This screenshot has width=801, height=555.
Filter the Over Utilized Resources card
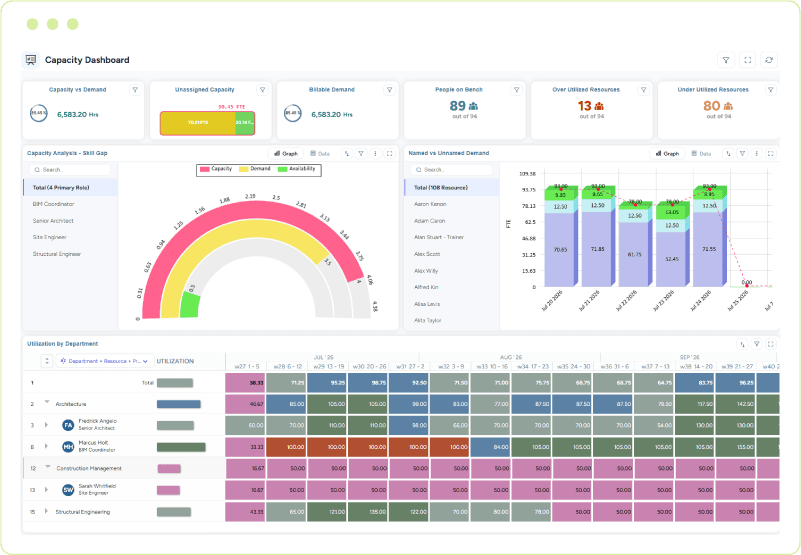(x=644, y=90)
